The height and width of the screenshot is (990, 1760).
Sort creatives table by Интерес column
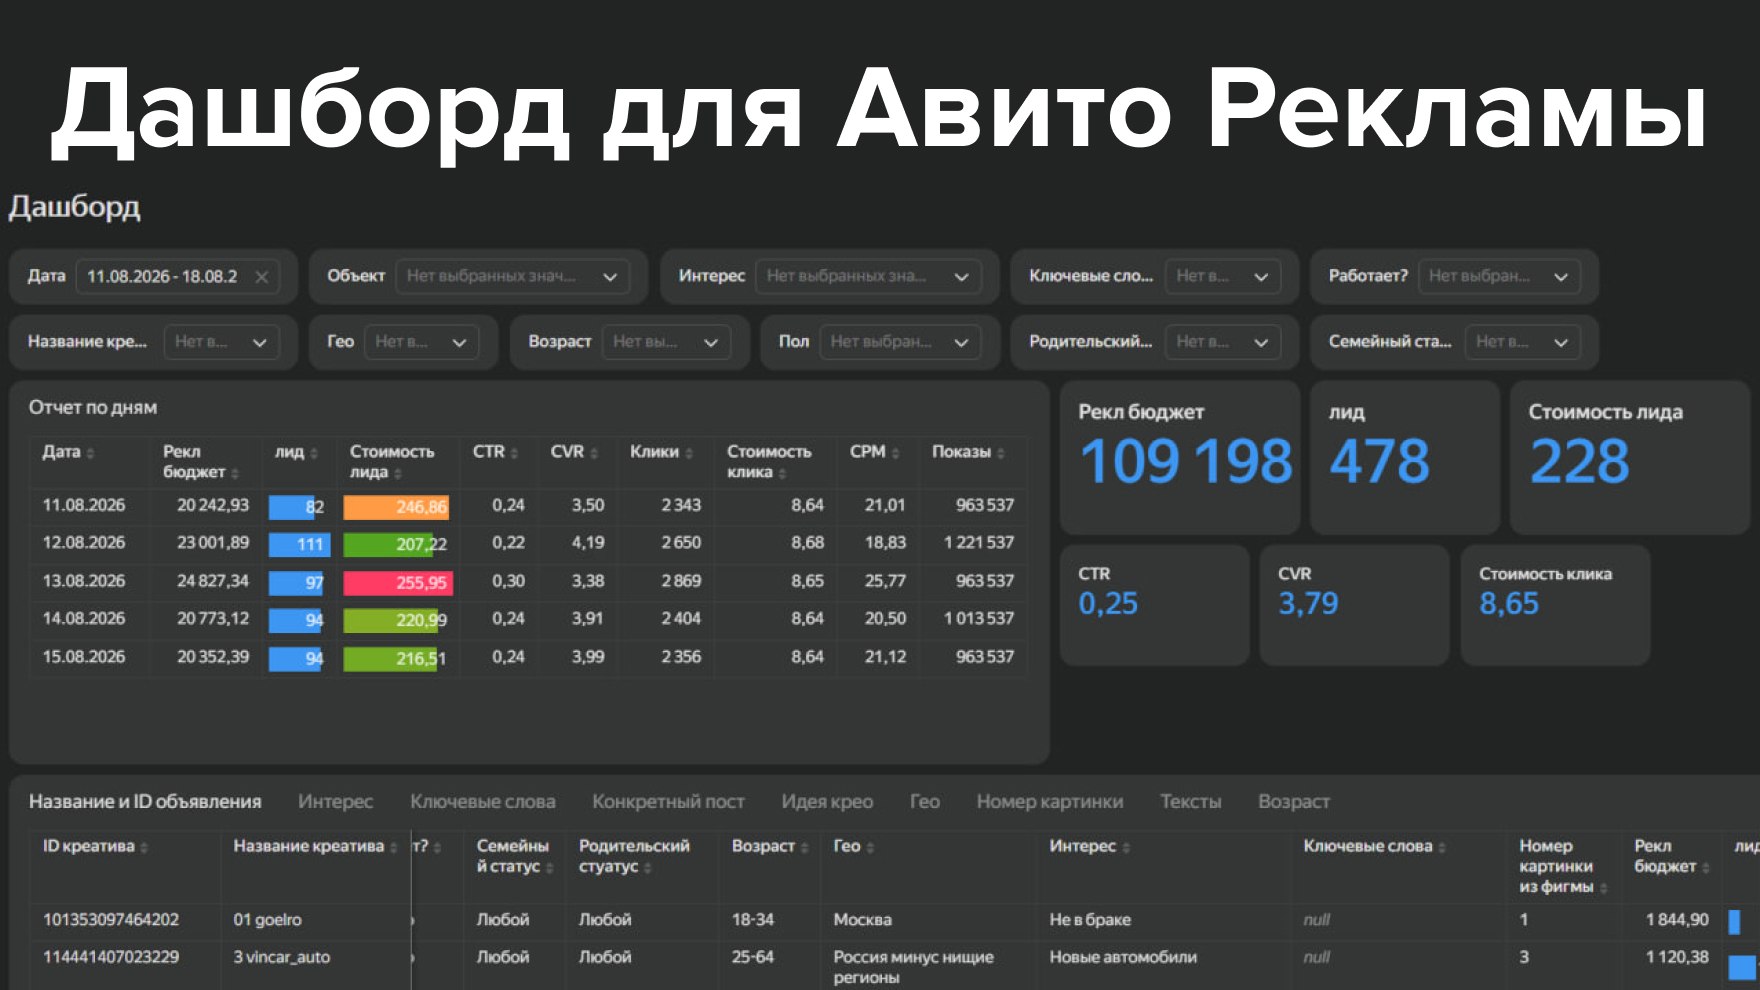[x=1090, y=846]
